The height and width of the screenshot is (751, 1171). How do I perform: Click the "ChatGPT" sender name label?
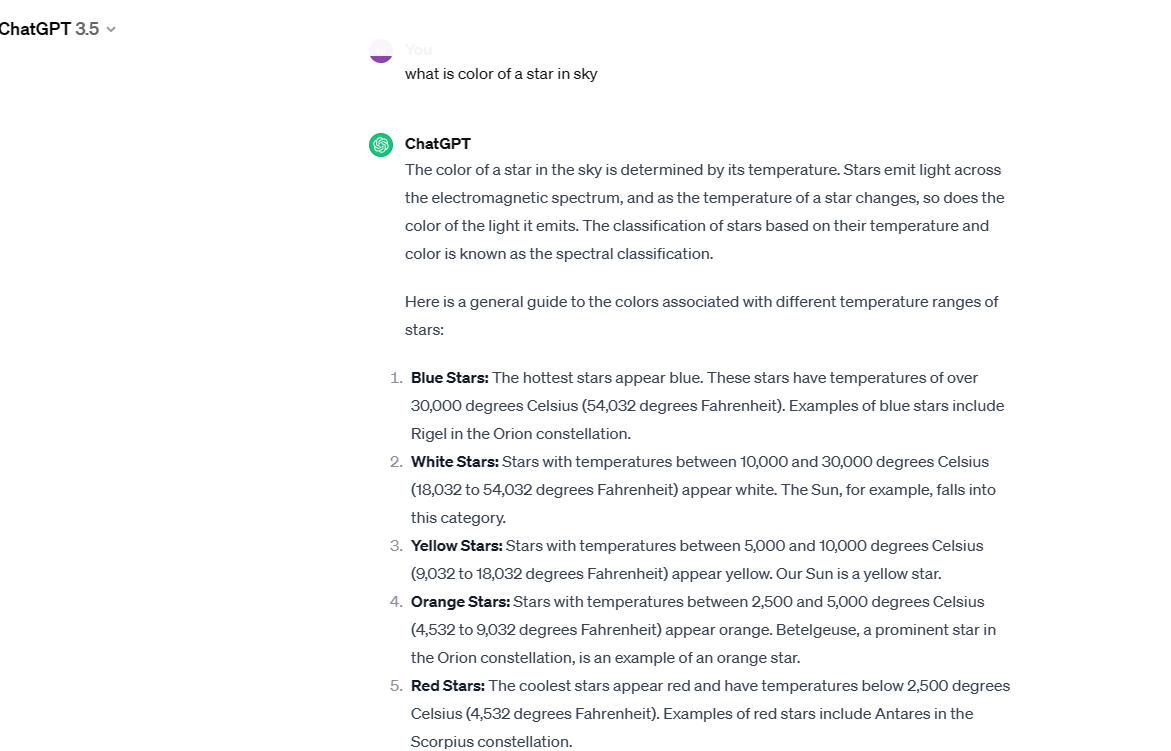click(x=437, y=144)
